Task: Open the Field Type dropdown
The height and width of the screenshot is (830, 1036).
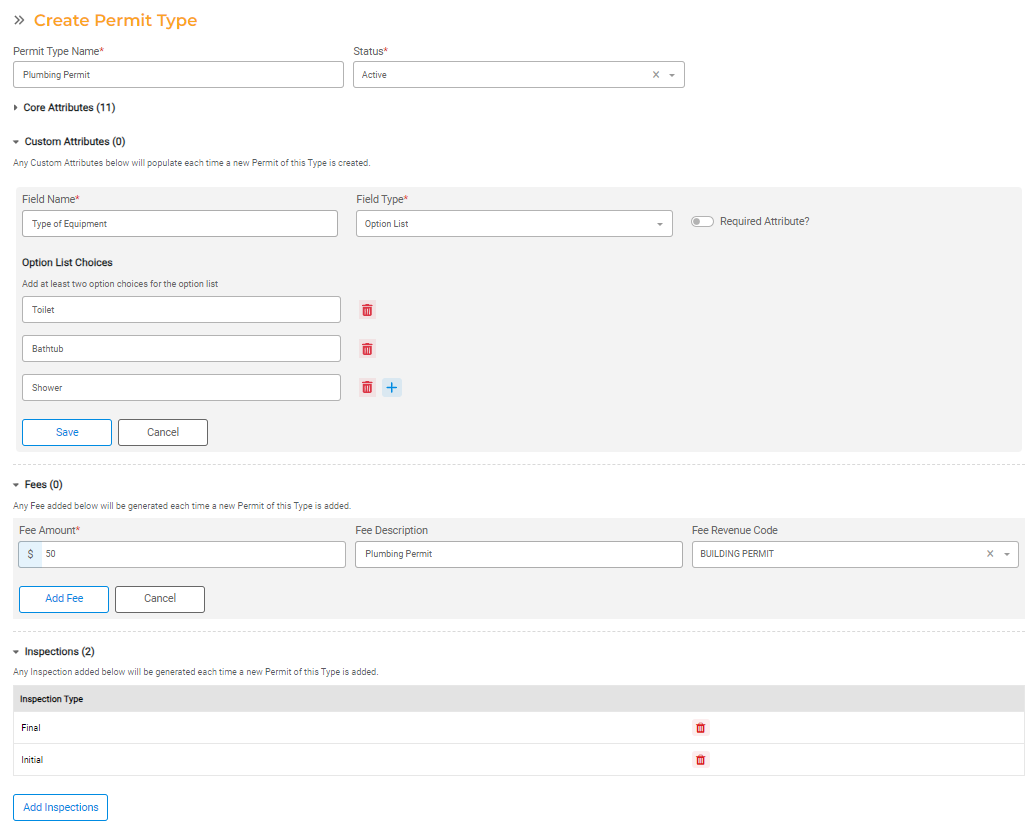Action: coord(659,224)
